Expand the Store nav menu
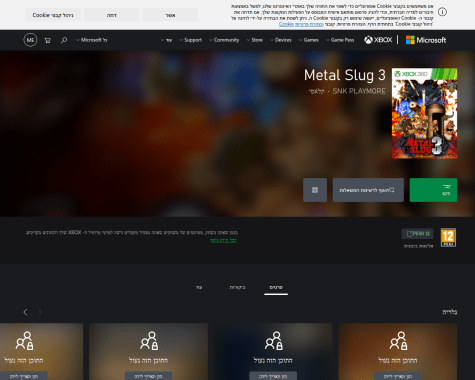 point(255,40)
